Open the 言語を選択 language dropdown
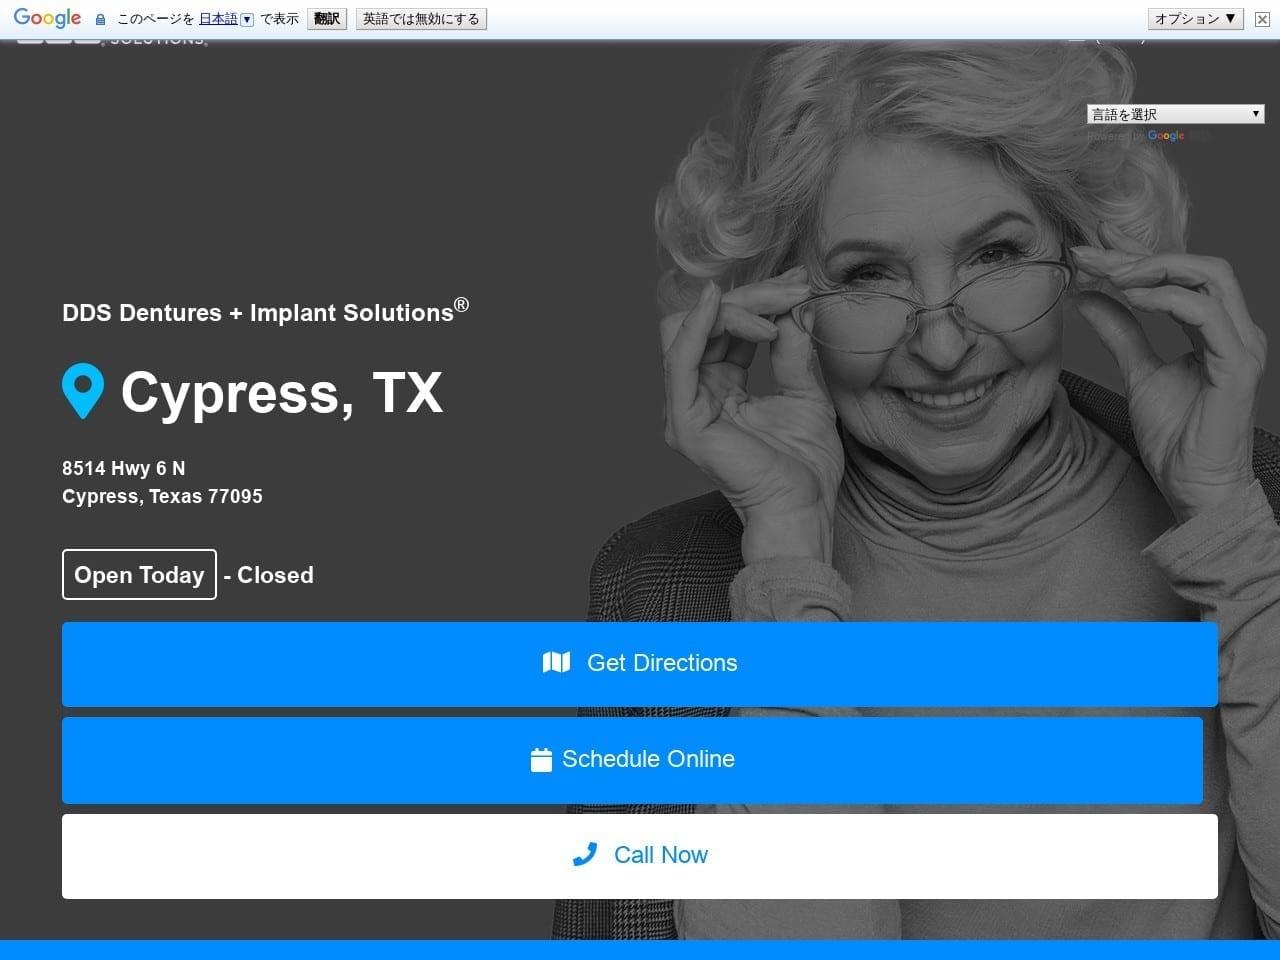The width and height of the screenshot is (1280, 960). tap(1176, 114)
